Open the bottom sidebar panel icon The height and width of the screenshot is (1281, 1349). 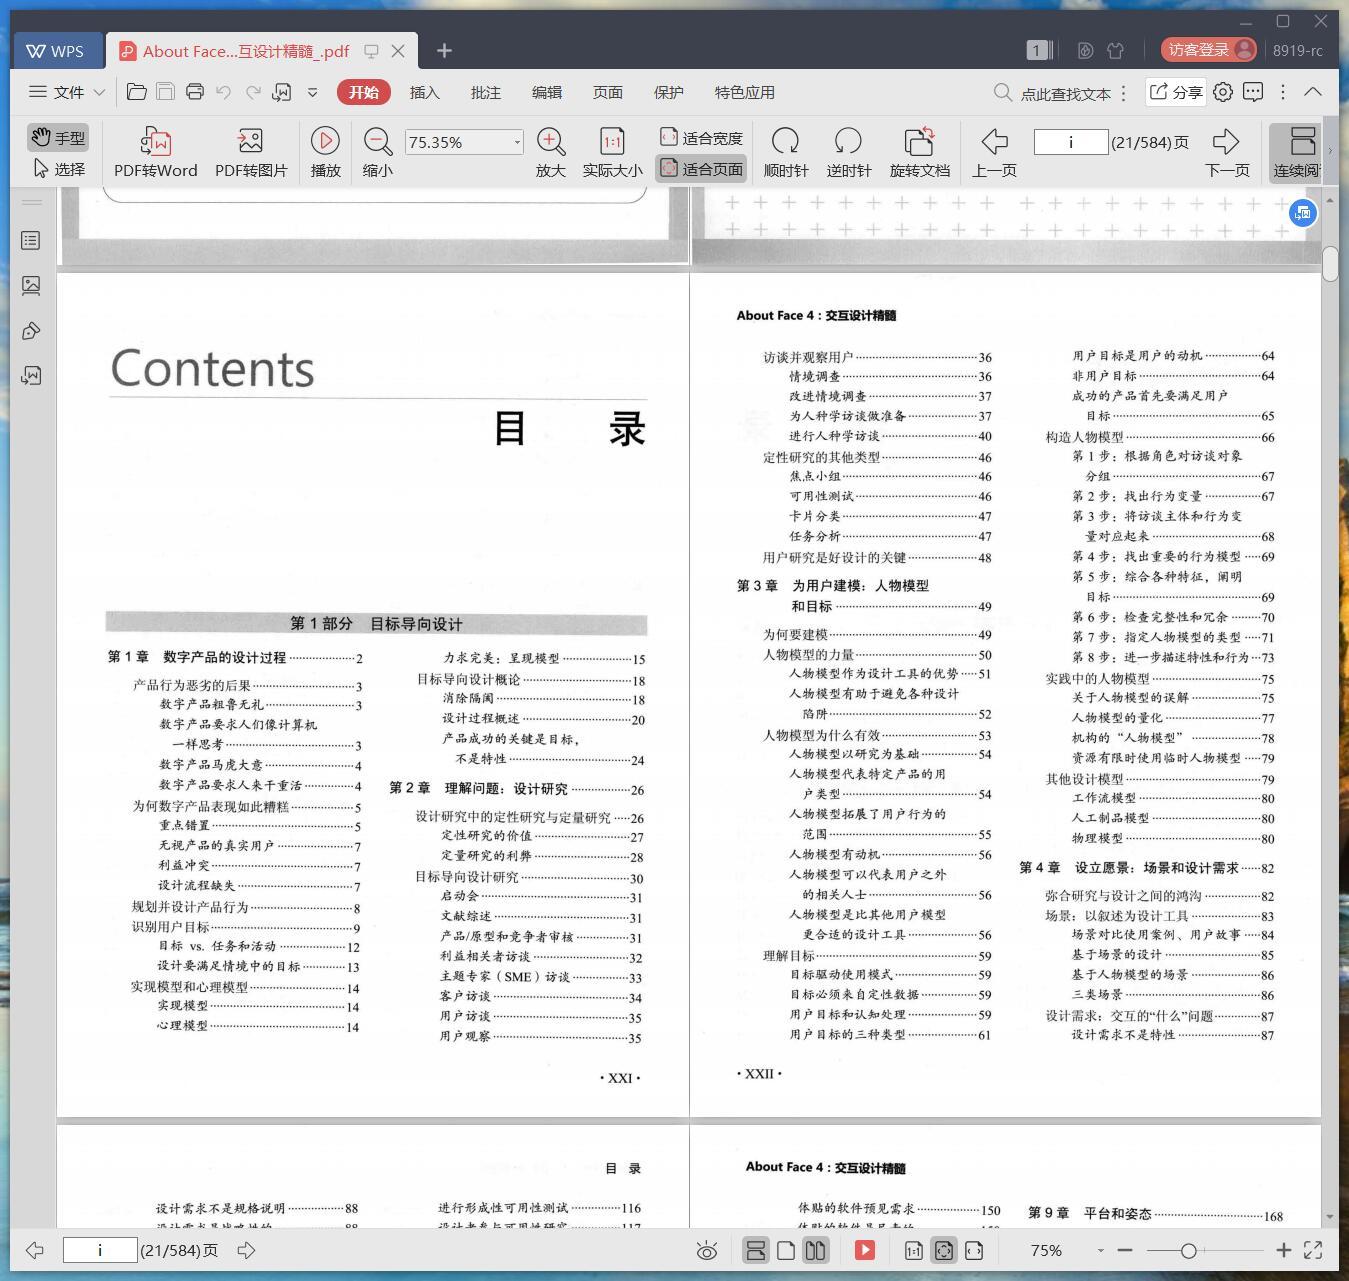(31, 376)
